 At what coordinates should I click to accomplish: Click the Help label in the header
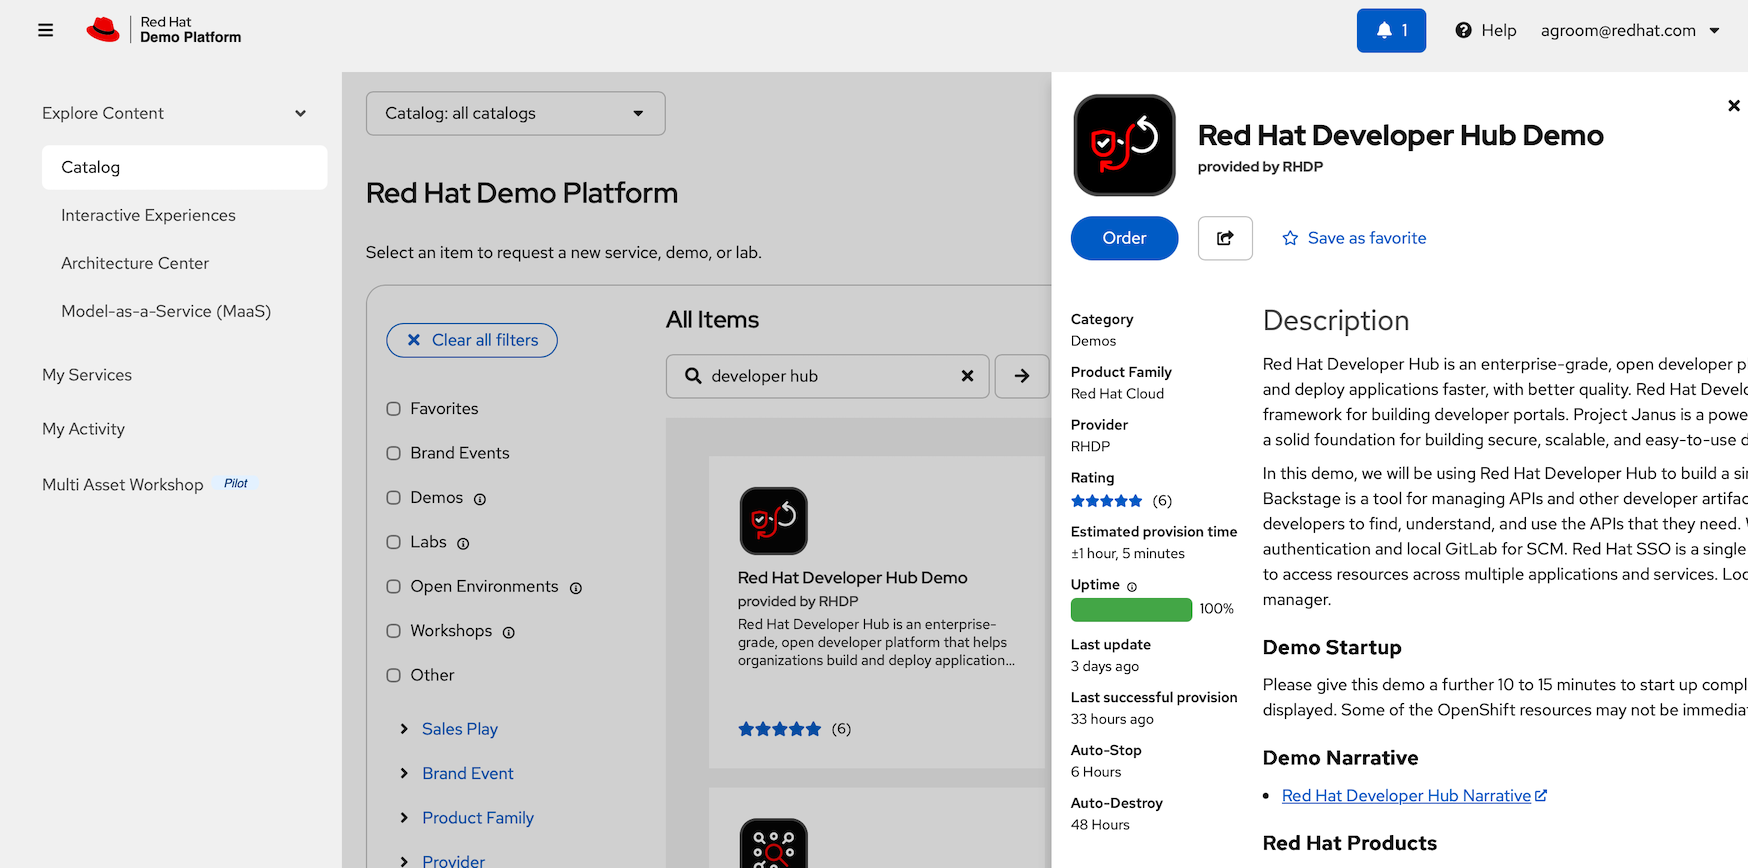[x=1499, y=30]
